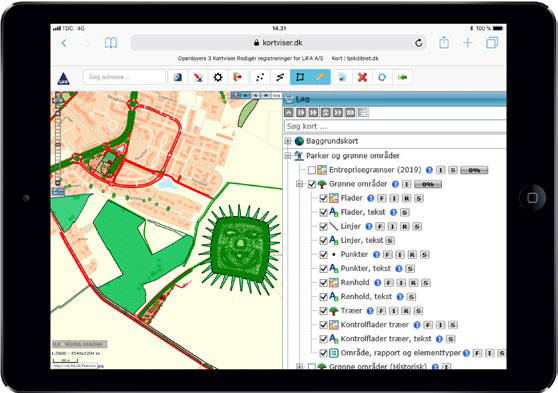Expand the Grønne områder (Historisk) group
The image size is (558, 393).
click(300, 366)
